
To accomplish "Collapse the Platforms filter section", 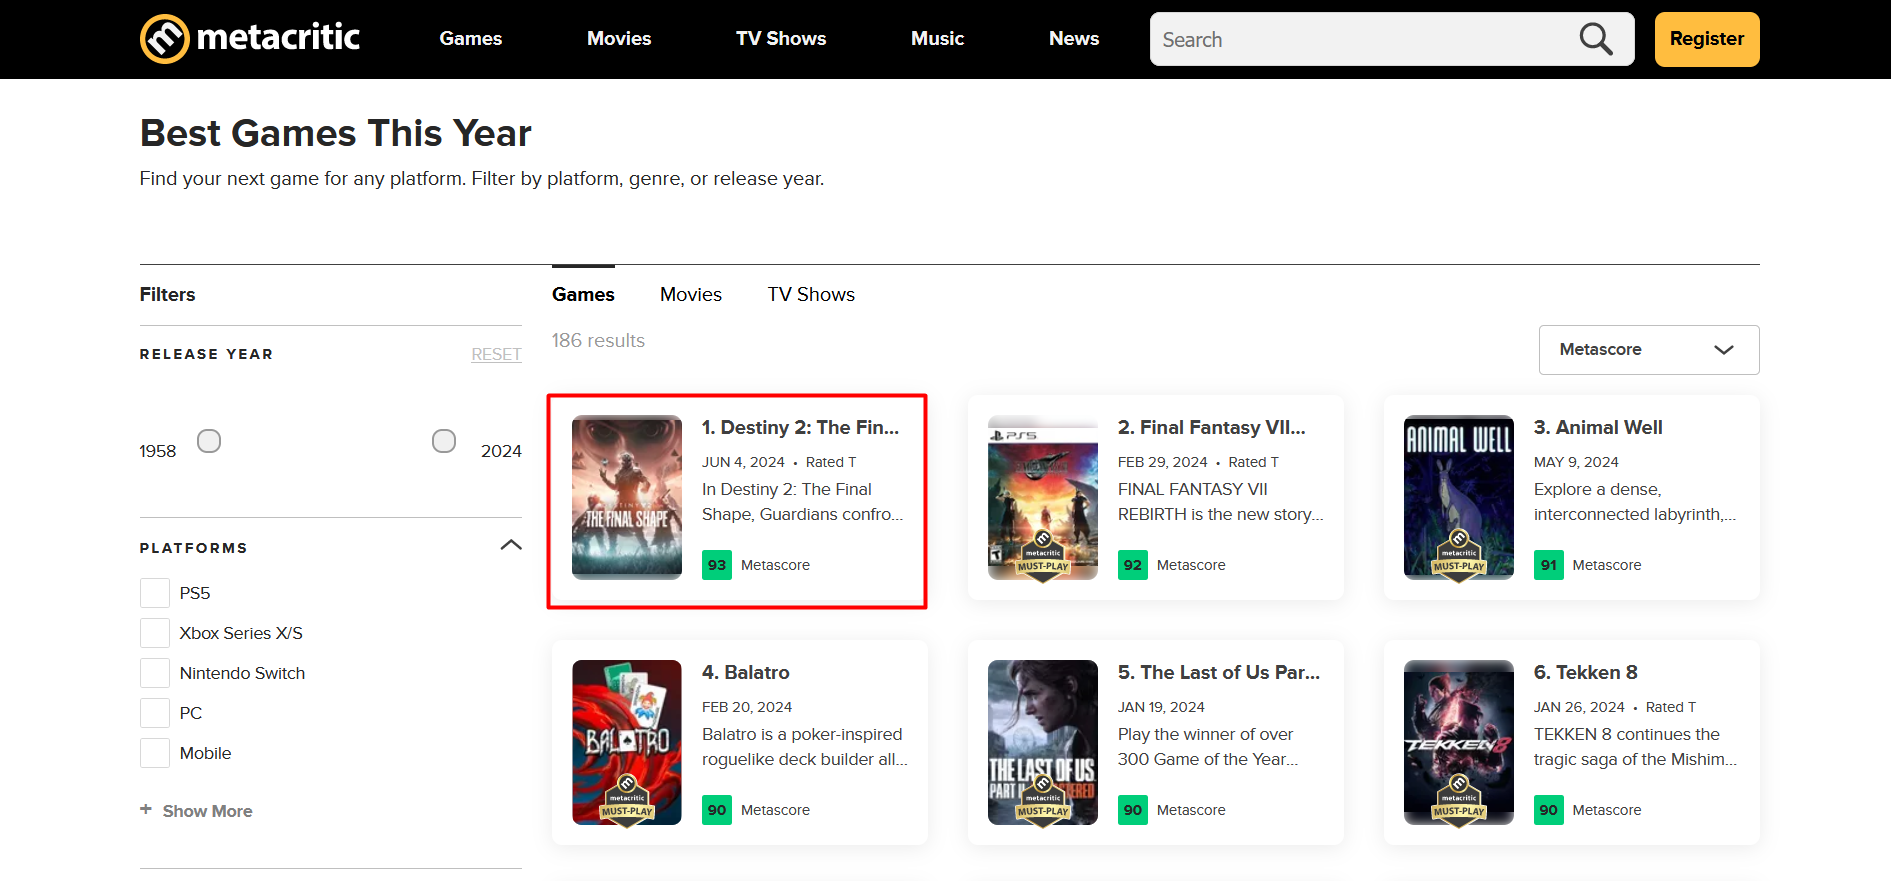I will click(511, 545).
